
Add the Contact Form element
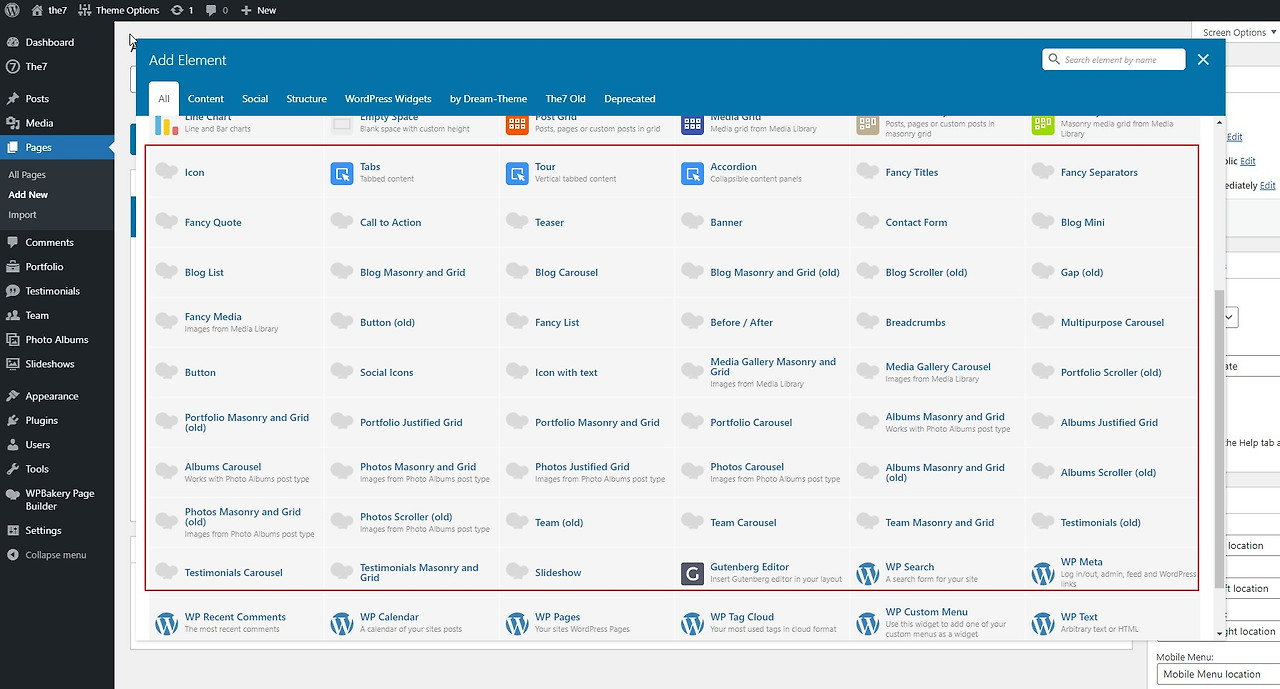(937, 223)
